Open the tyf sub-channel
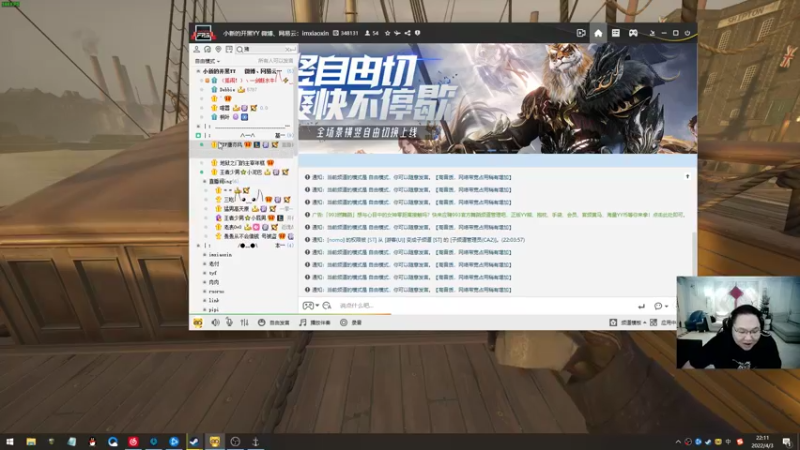 213,273
